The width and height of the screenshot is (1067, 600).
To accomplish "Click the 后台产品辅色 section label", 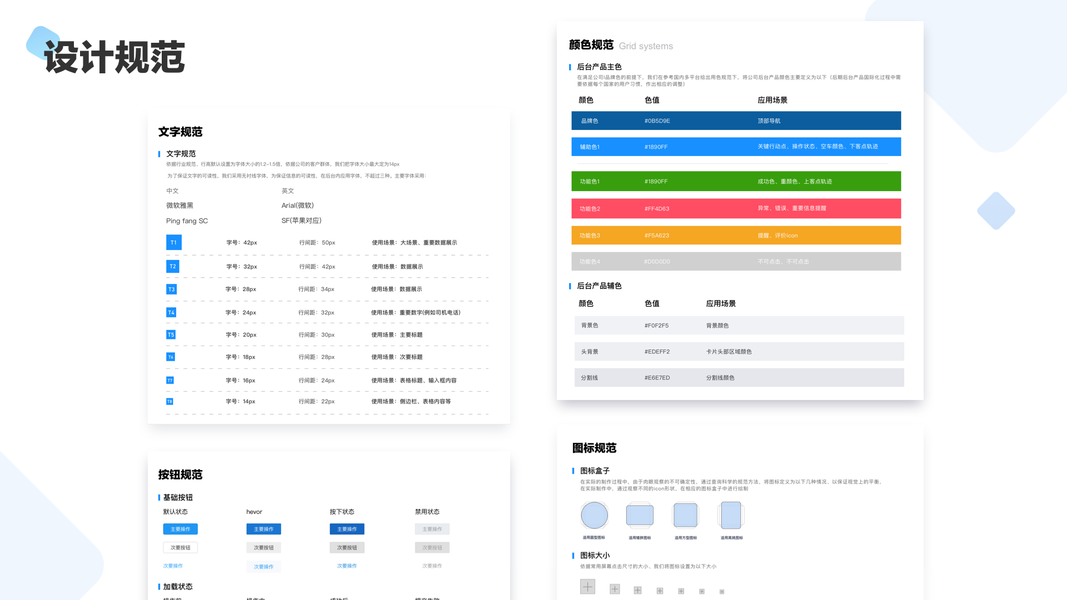I will [599, 286].
